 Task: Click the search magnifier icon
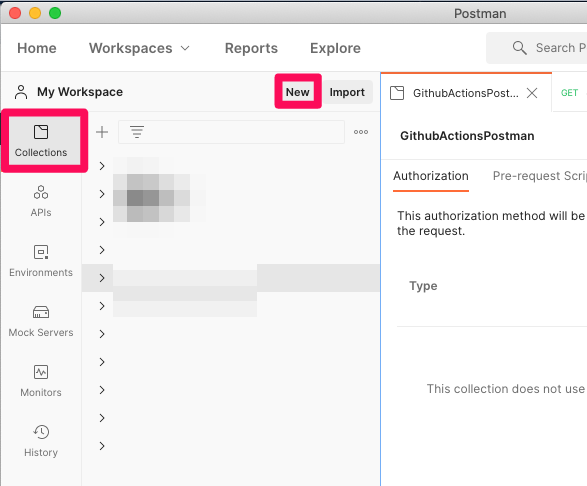(x=520, y=48)
